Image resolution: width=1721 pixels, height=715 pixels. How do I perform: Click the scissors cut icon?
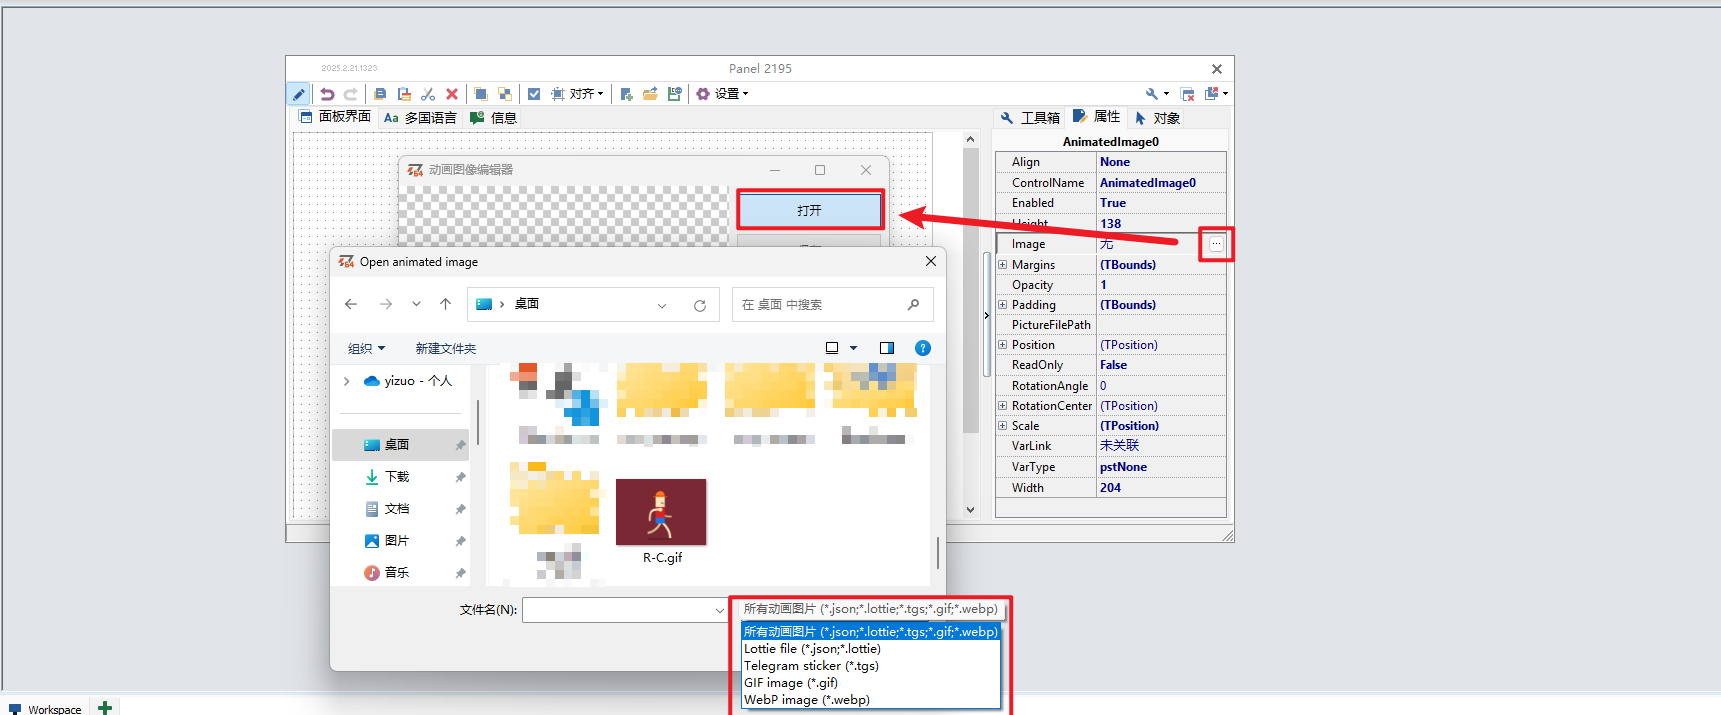point(428,94)
